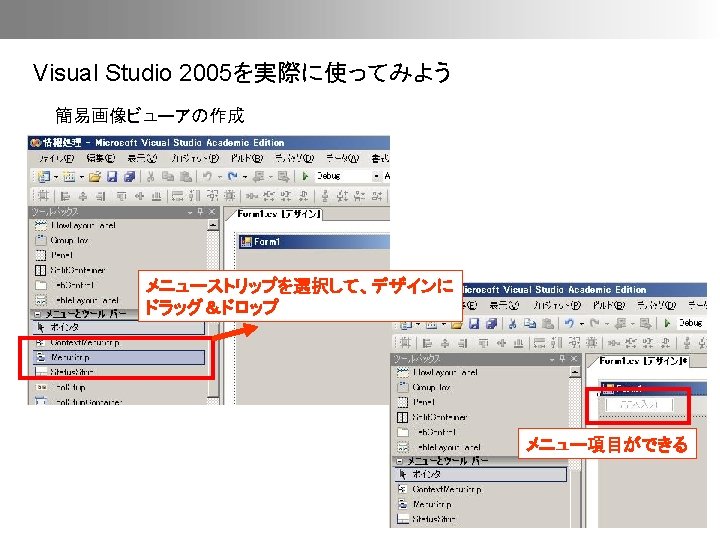This screenshot has height=540, width=720.
Task: Open Debug configuration combo in 情報処理 window
Action: click(x=348, y=176)
